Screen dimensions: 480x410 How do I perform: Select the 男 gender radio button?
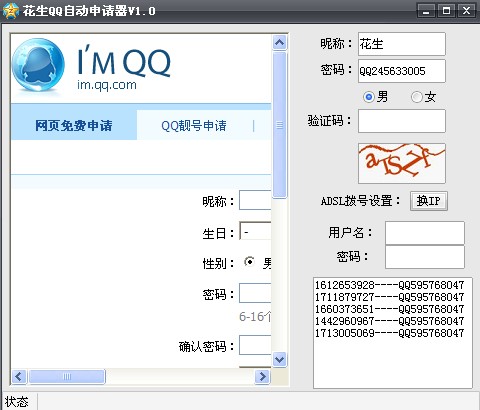pos(369,97)
